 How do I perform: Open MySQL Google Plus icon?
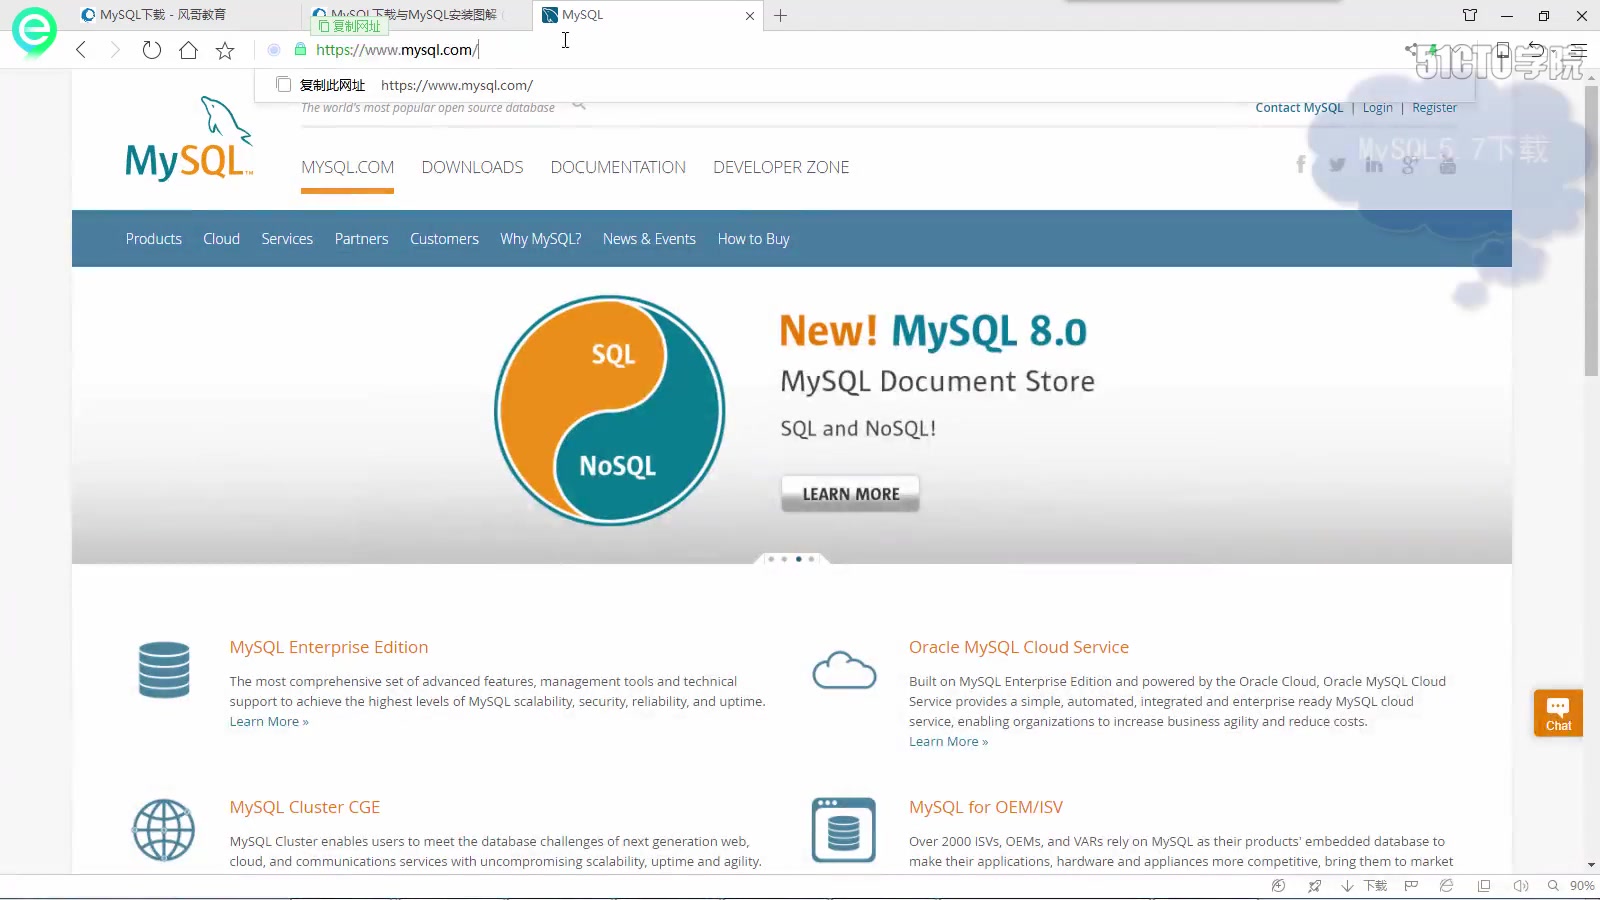[x=1410, y=165]
